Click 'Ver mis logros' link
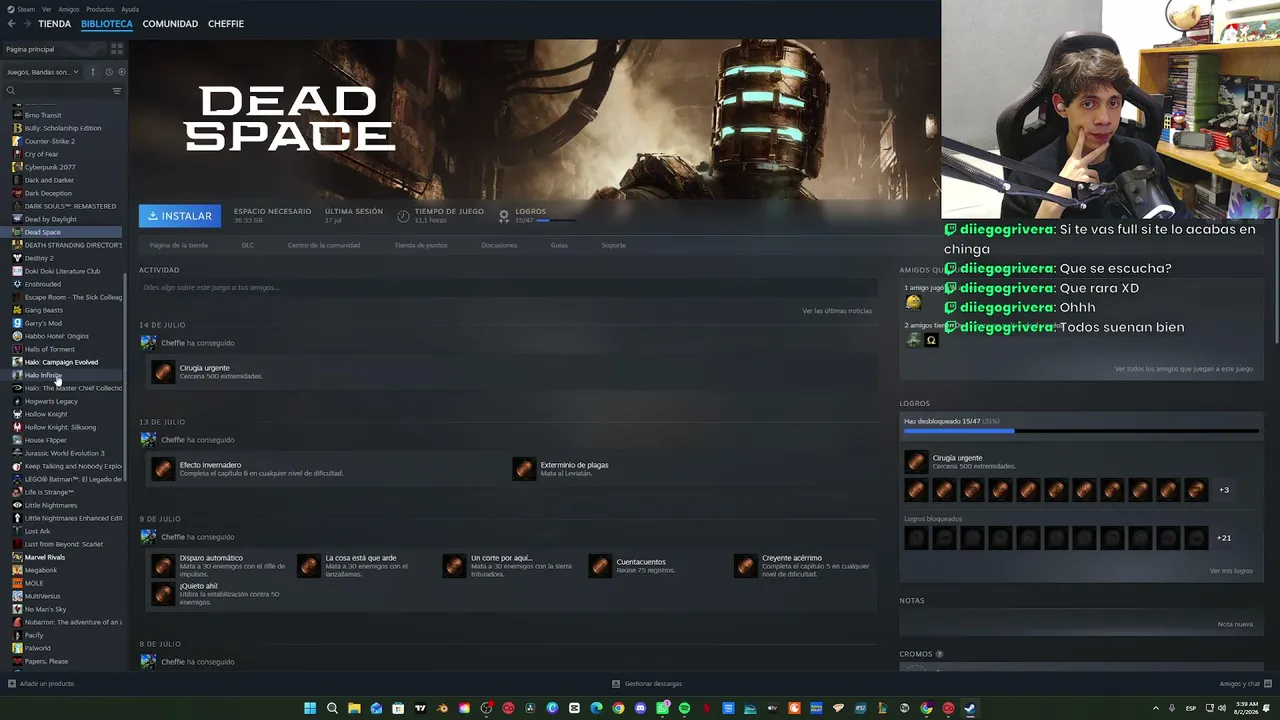The width and height of the screenshot is (1280, 720). click(x=1231, y=571)
